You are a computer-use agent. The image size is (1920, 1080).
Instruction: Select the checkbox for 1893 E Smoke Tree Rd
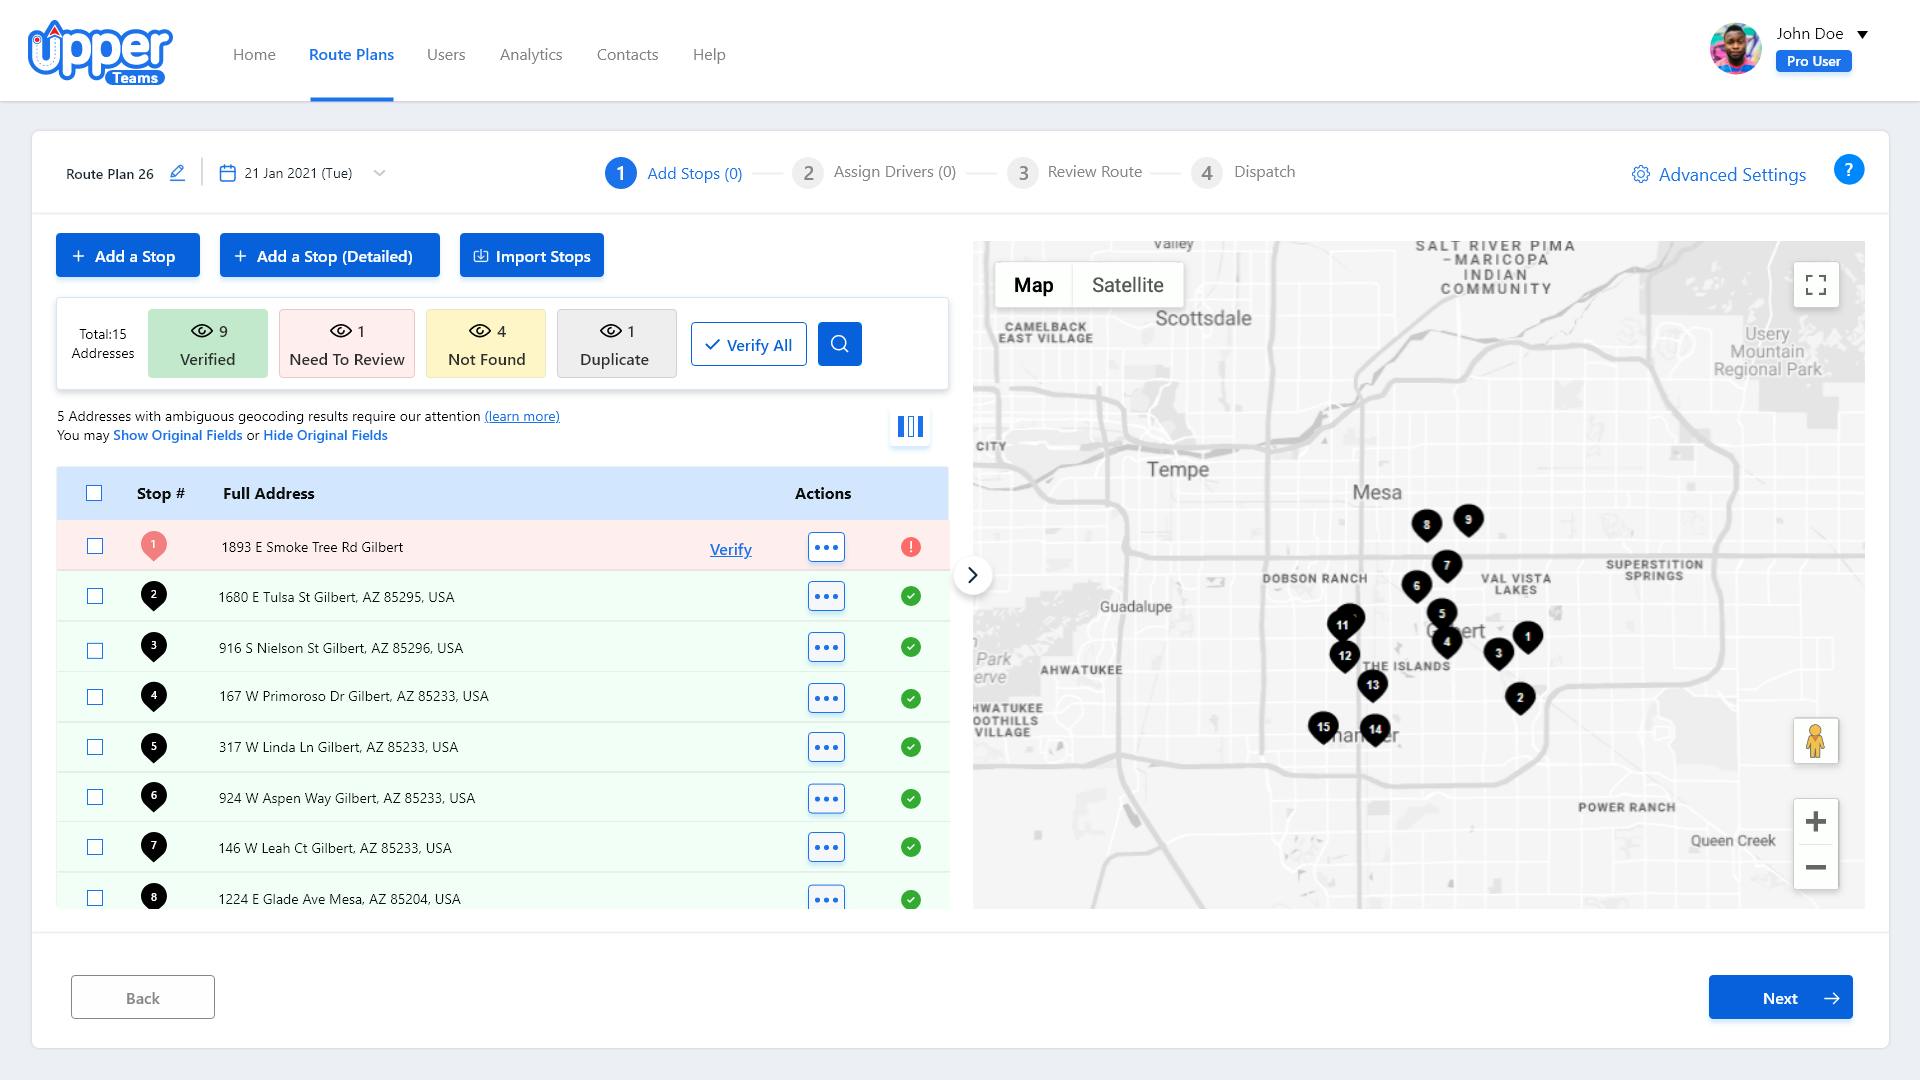point(95,546)
